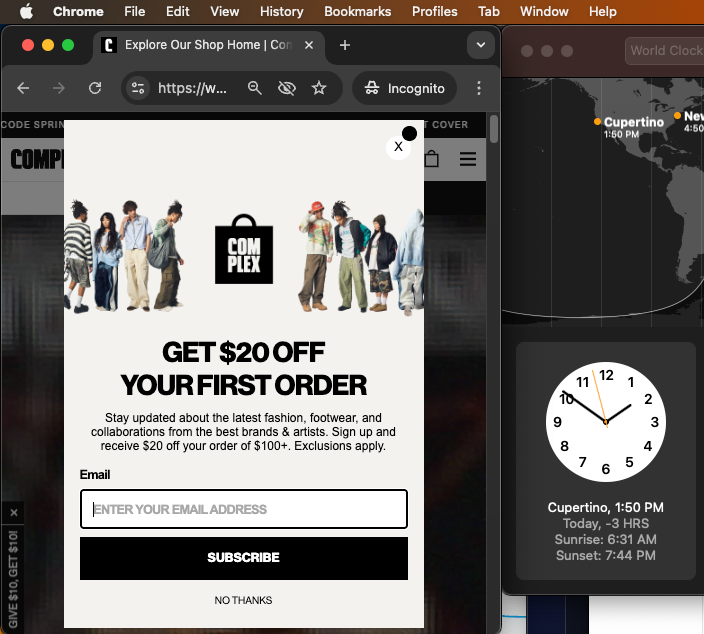Click the Incognito profile button

(405, 88)
